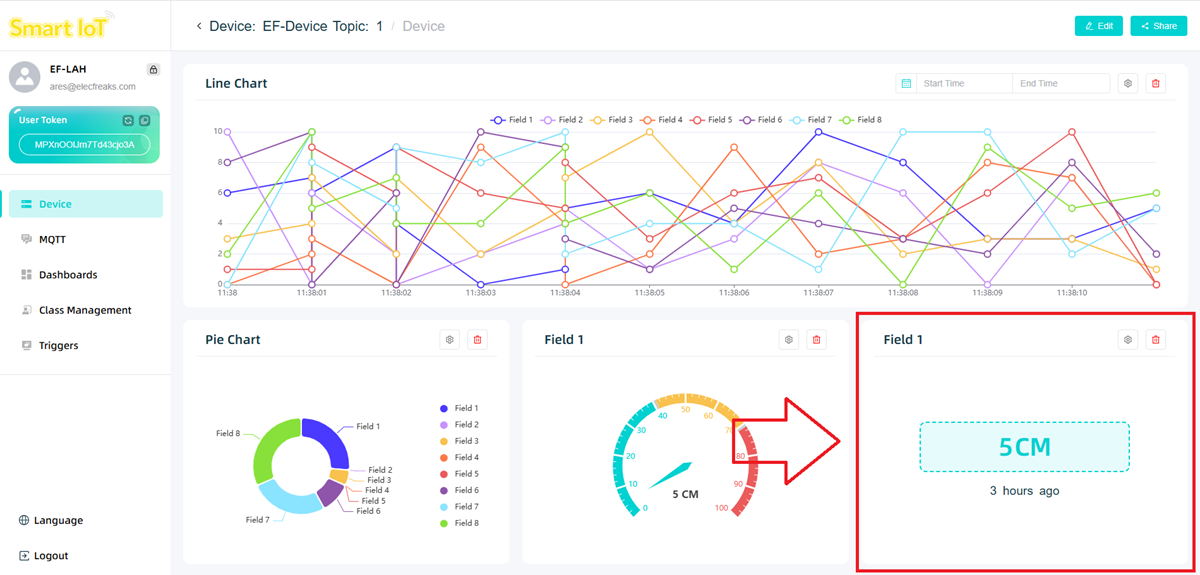The image size is (1200, 575).
Task: Open settings for Field 1 text widget
Action: (1128, 340)
